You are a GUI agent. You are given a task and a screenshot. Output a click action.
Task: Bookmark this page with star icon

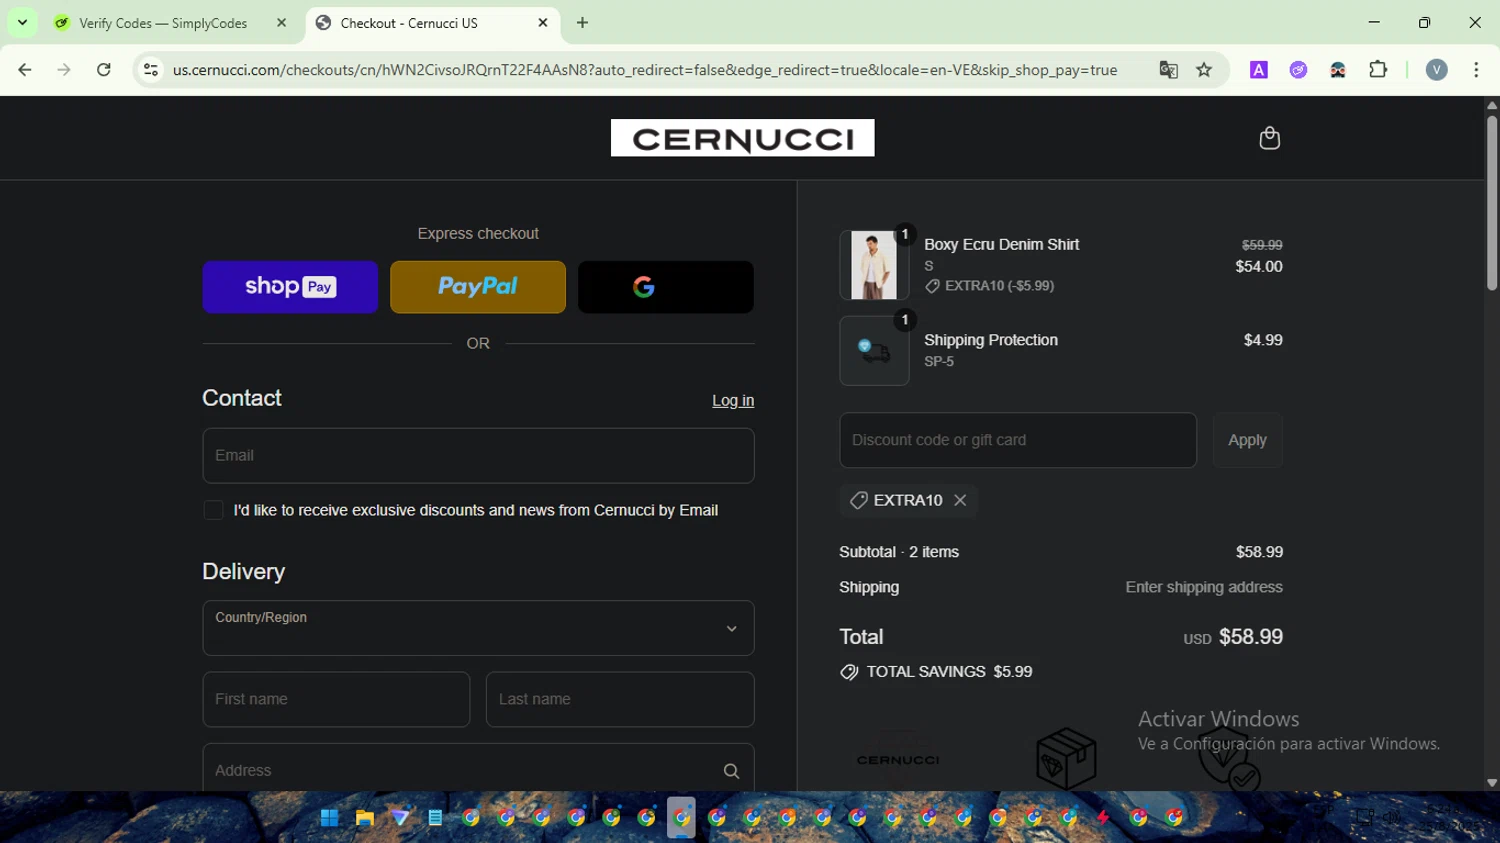coord(1204,70)
